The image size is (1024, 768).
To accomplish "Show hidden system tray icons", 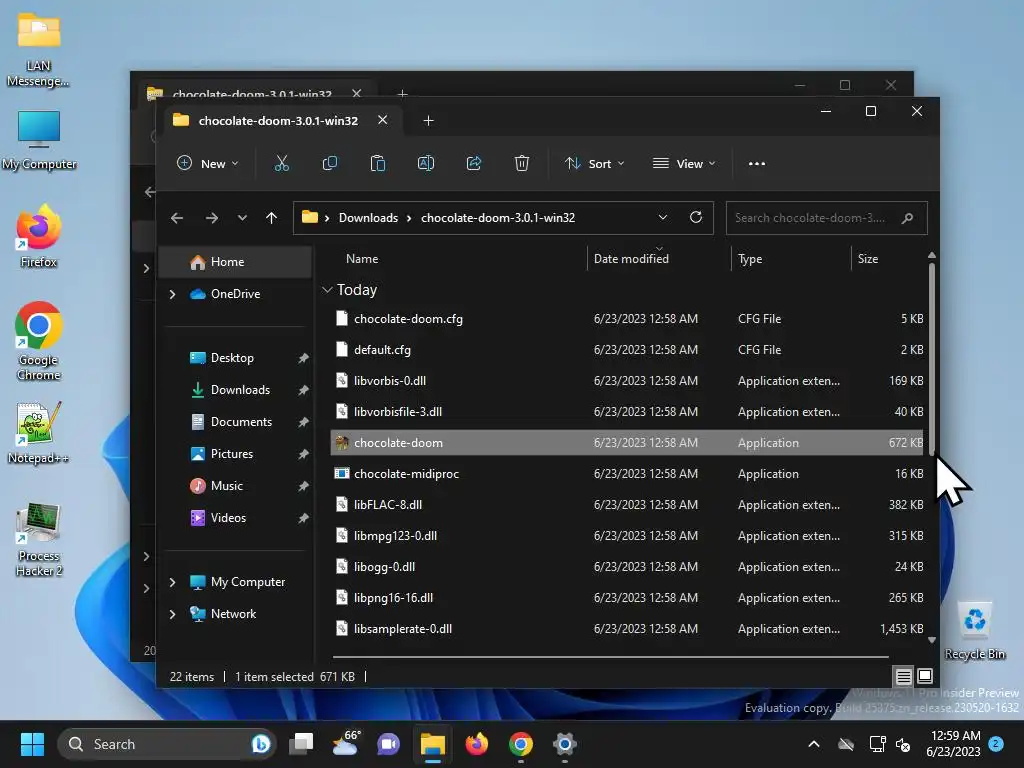I will [814, 744].
